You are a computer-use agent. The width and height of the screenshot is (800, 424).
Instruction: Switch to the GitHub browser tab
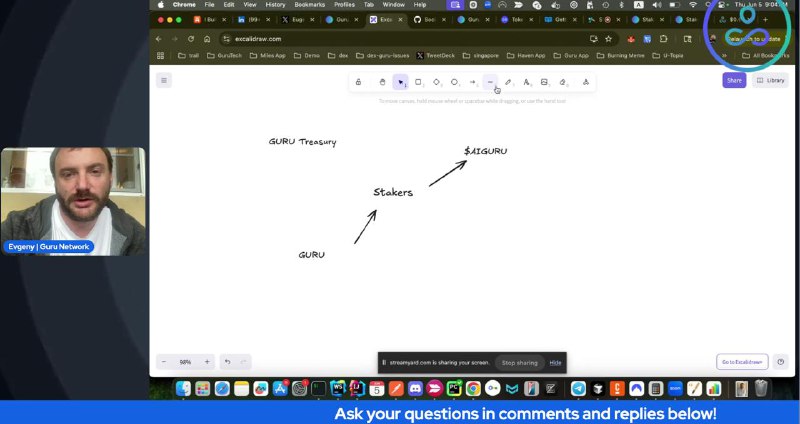click(431, 20)
